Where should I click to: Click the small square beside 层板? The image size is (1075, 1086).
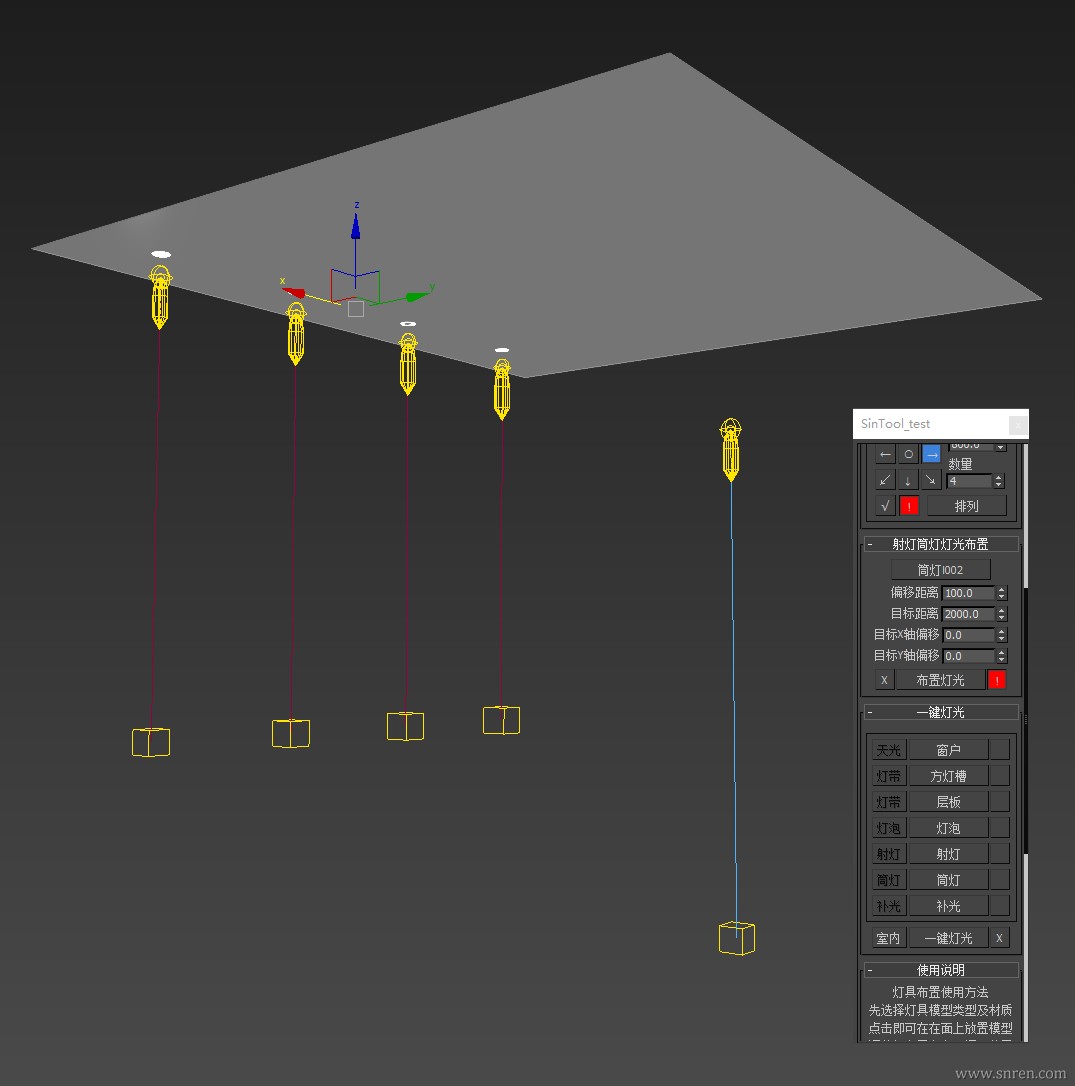1000,802
